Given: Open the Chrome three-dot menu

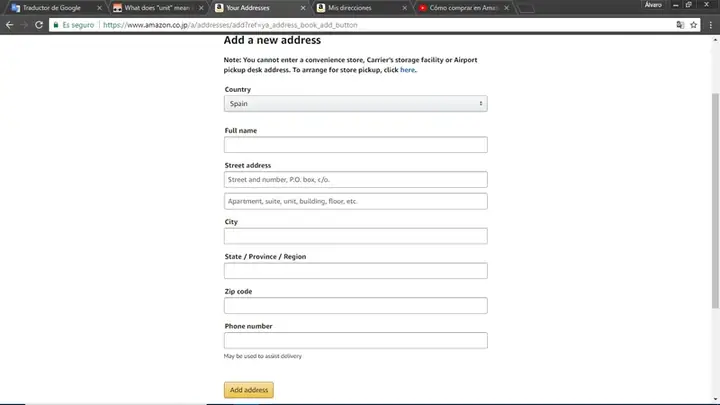Looking at the screenshot, I should (x=710, y=25).
